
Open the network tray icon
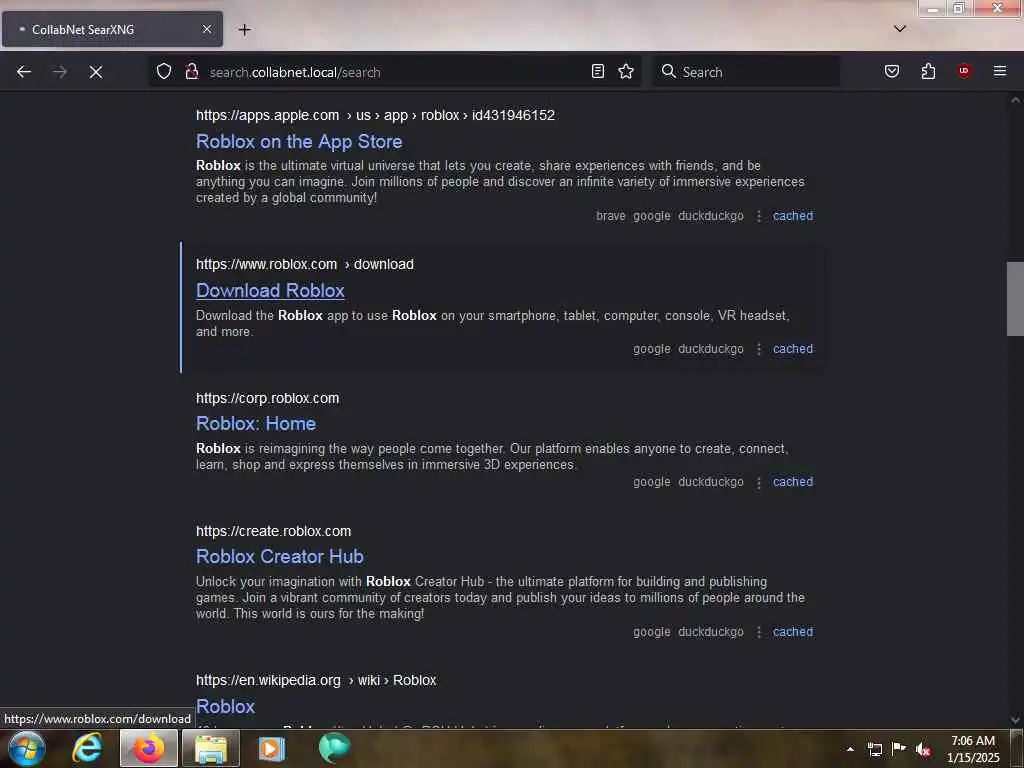click(874, 749)
